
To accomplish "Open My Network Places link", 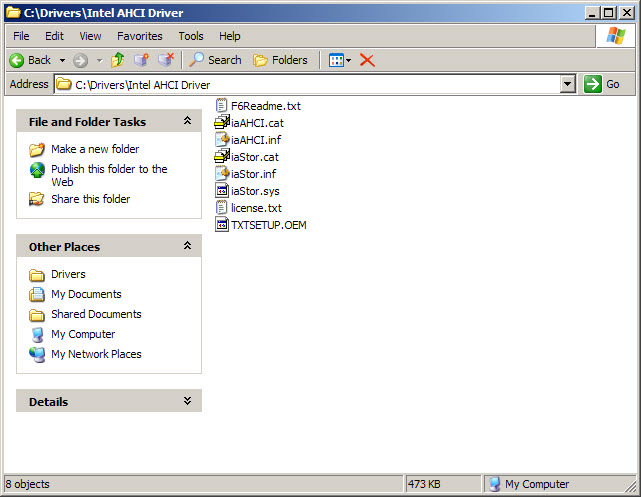I will pyautogui.click(x=96, y=354).
